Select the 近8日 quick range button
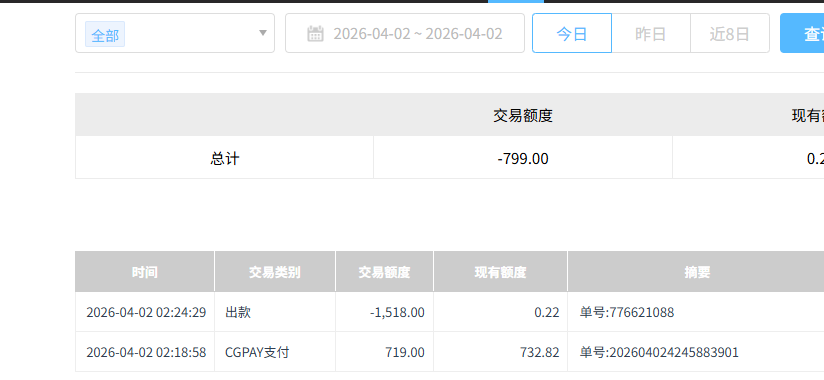 730,33
